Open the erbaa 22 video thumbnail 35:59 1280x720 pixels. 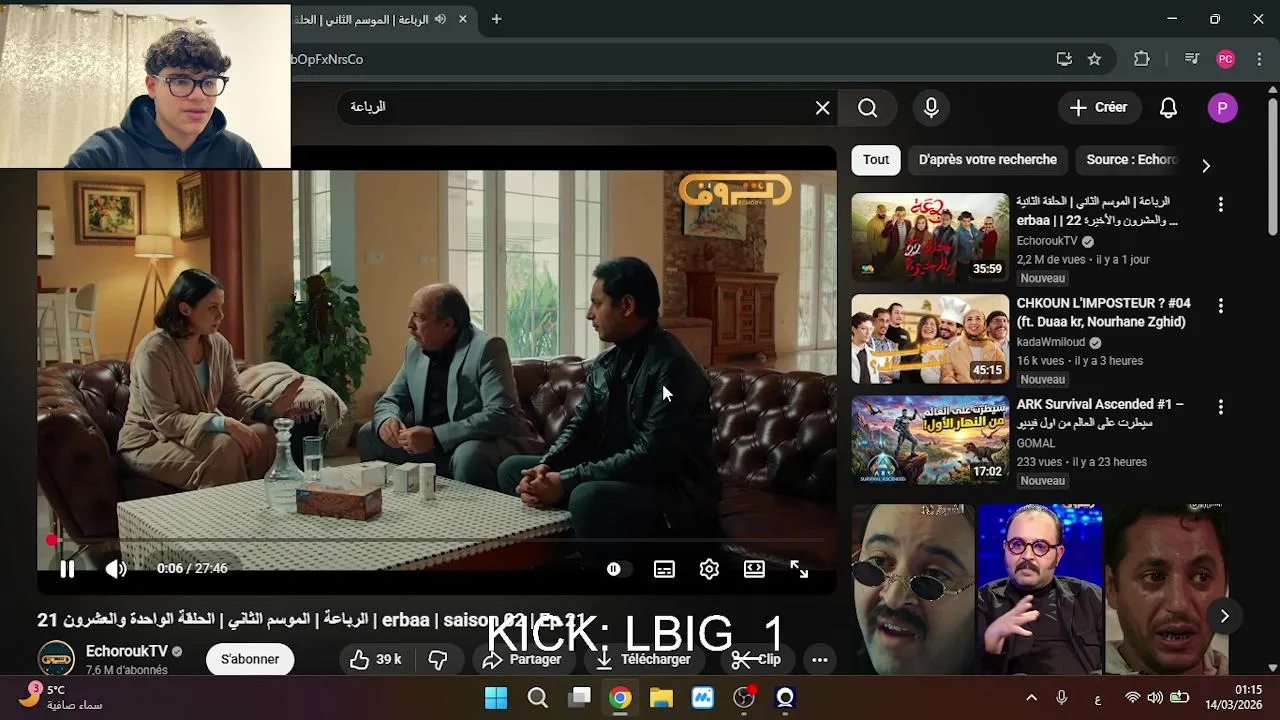click(x=930, y=237)
